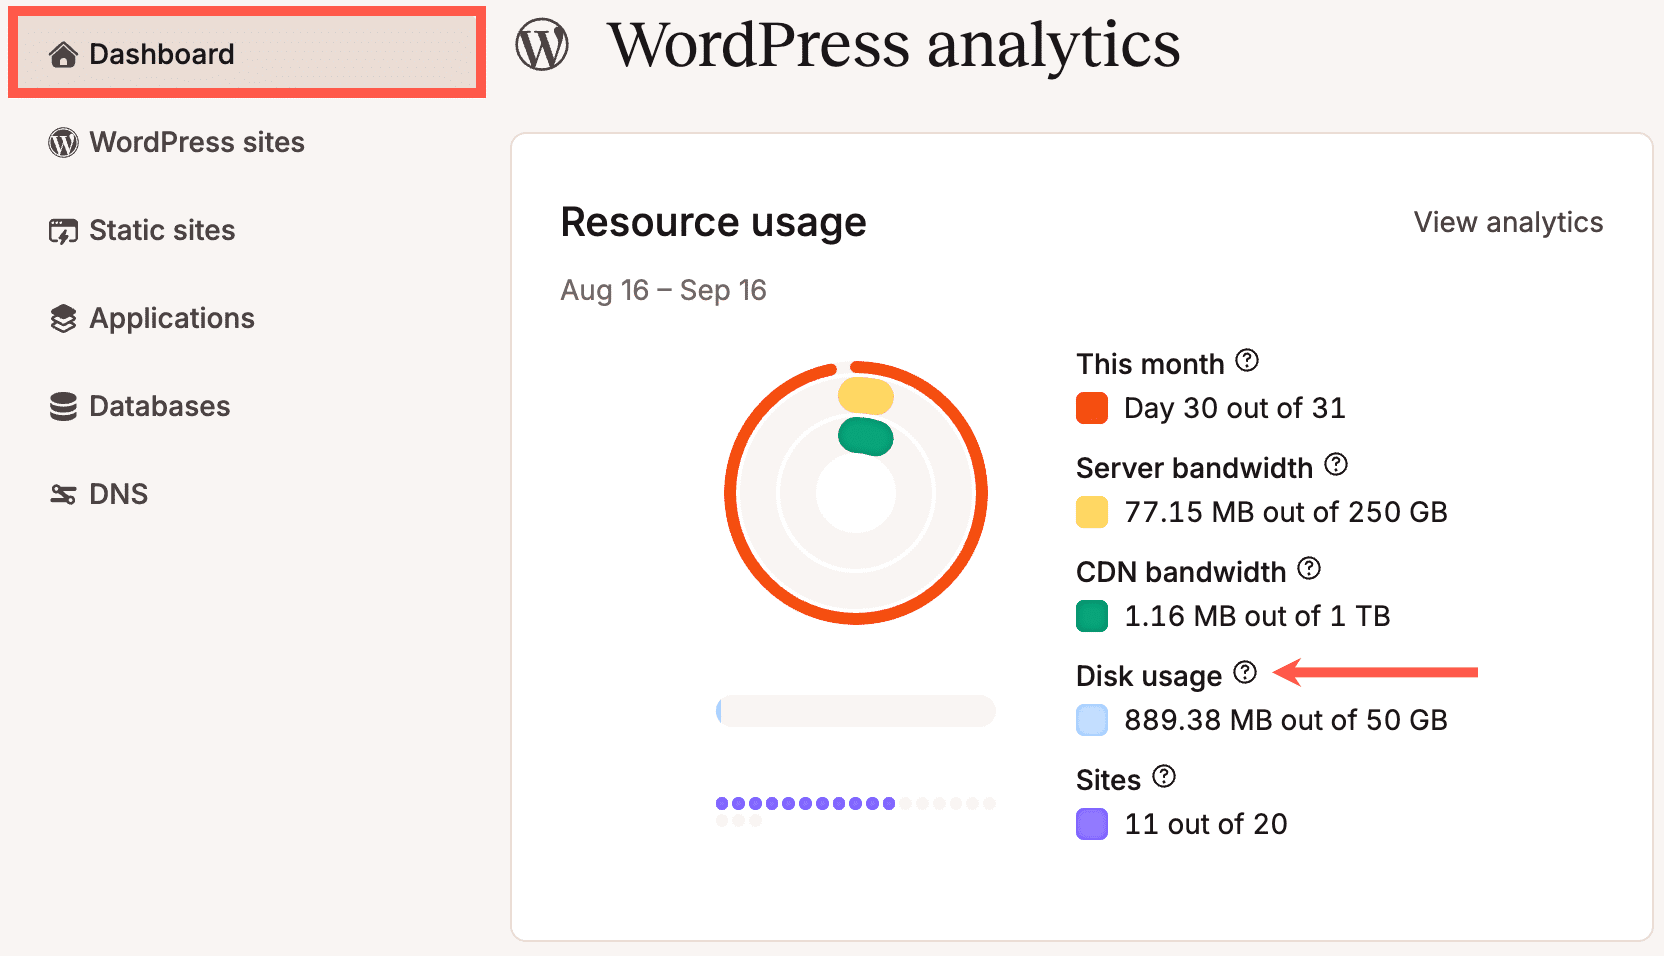
Task: Click help icon next to Sites
Action: [1164, 776]
